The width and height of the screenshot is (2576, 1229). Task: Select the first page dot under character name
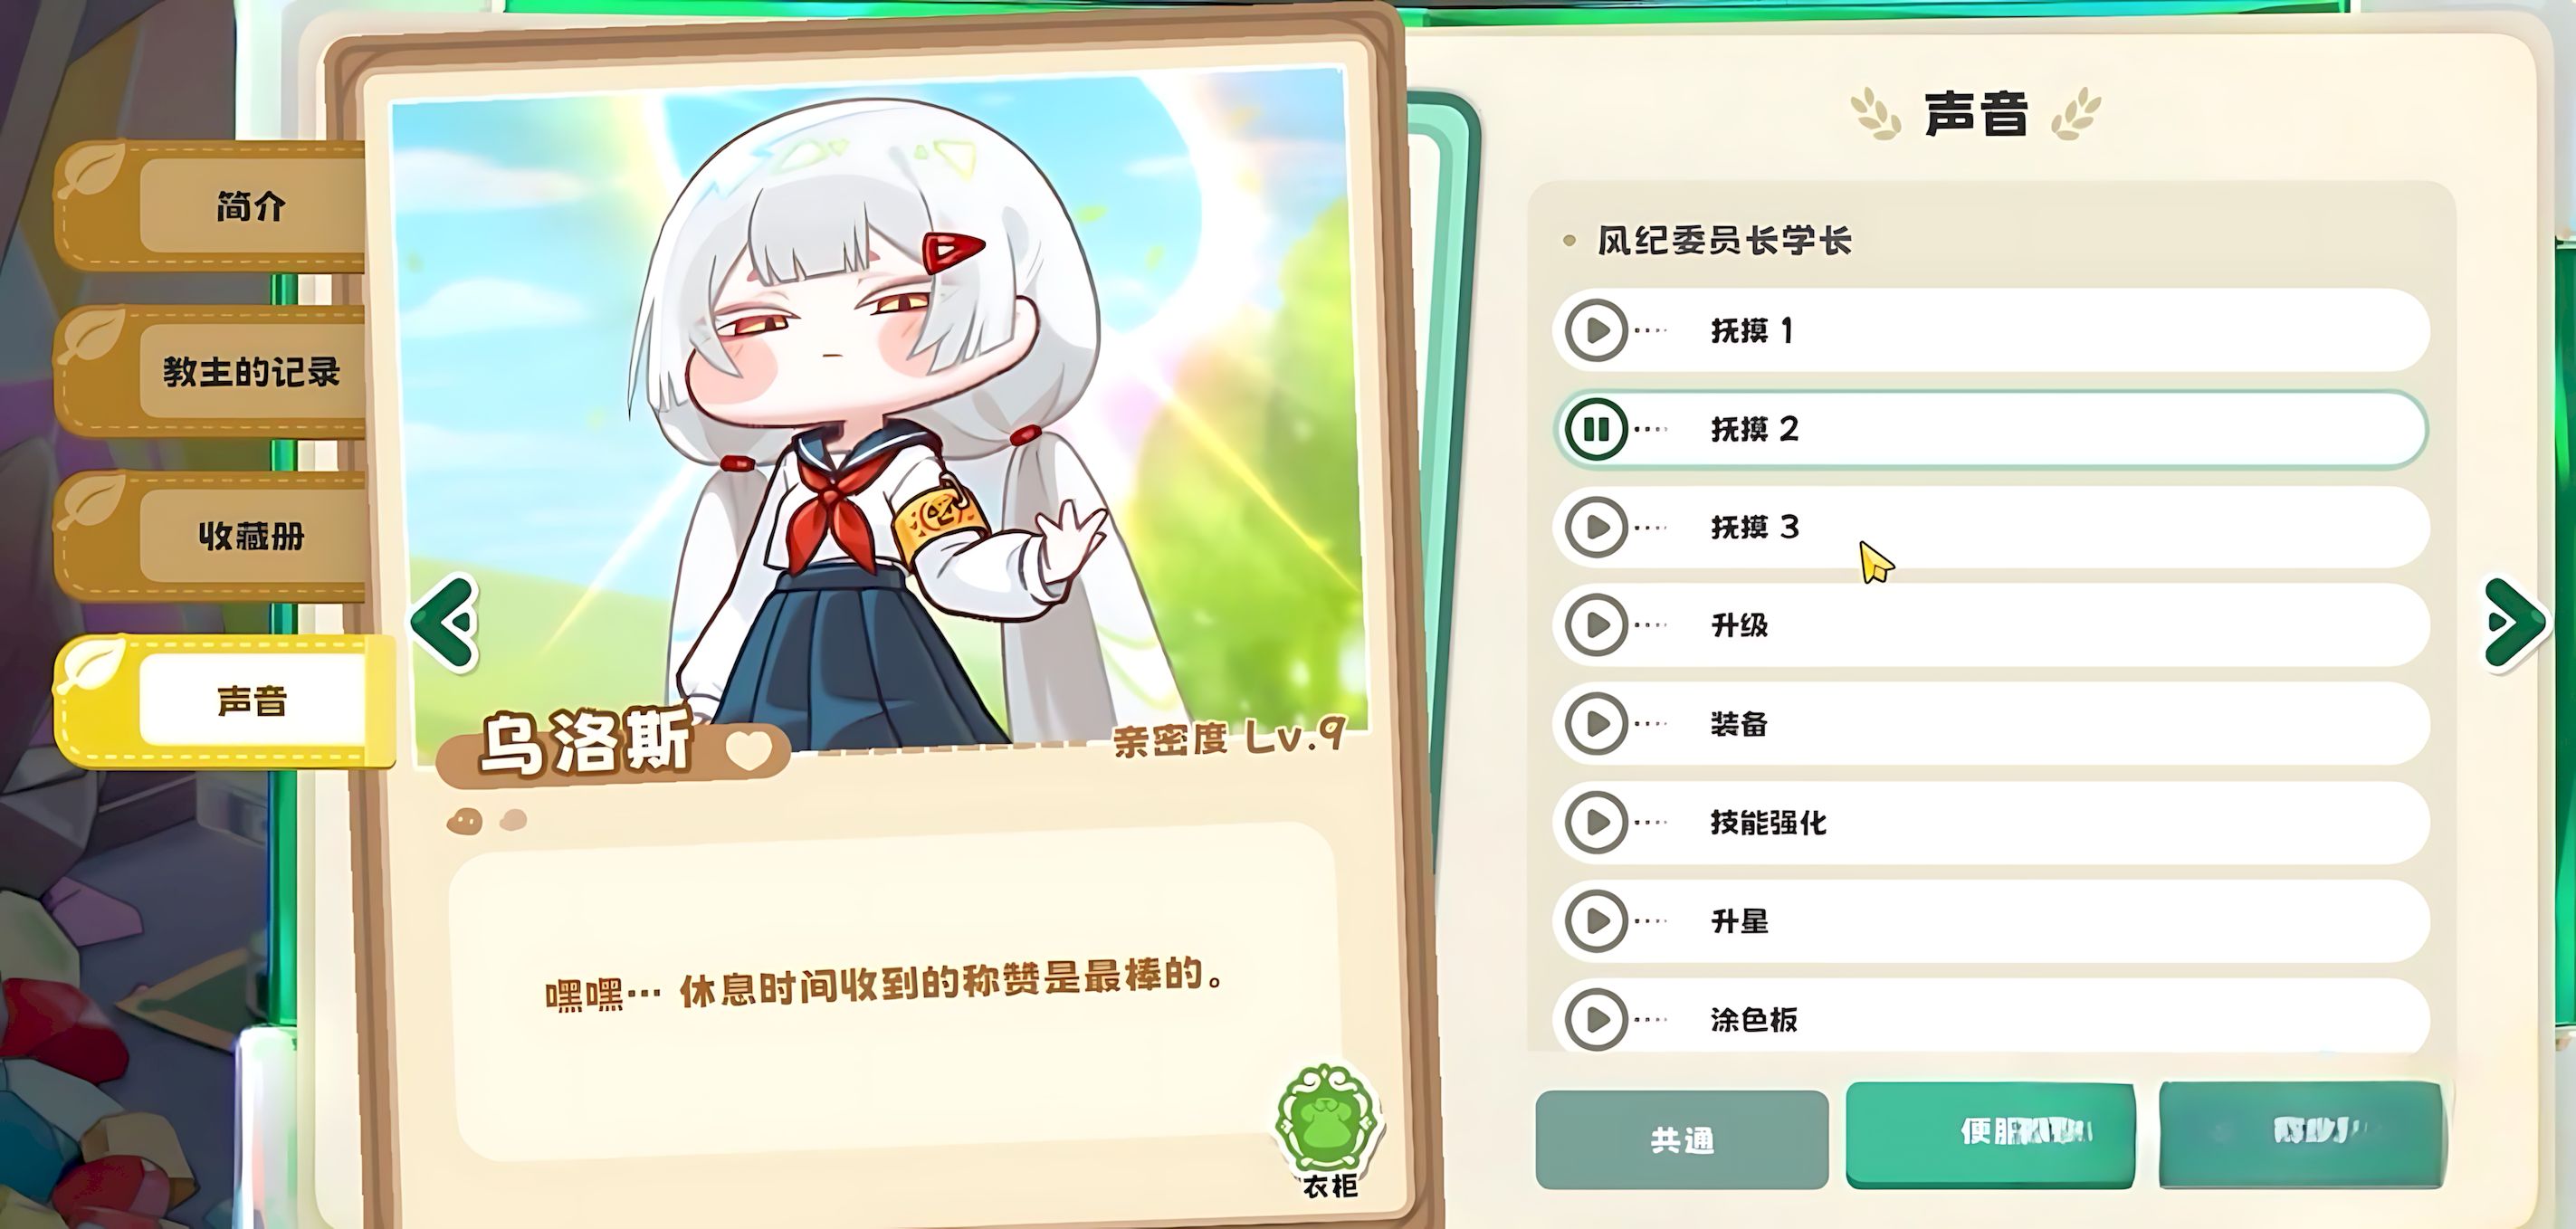tap(465, 821)
